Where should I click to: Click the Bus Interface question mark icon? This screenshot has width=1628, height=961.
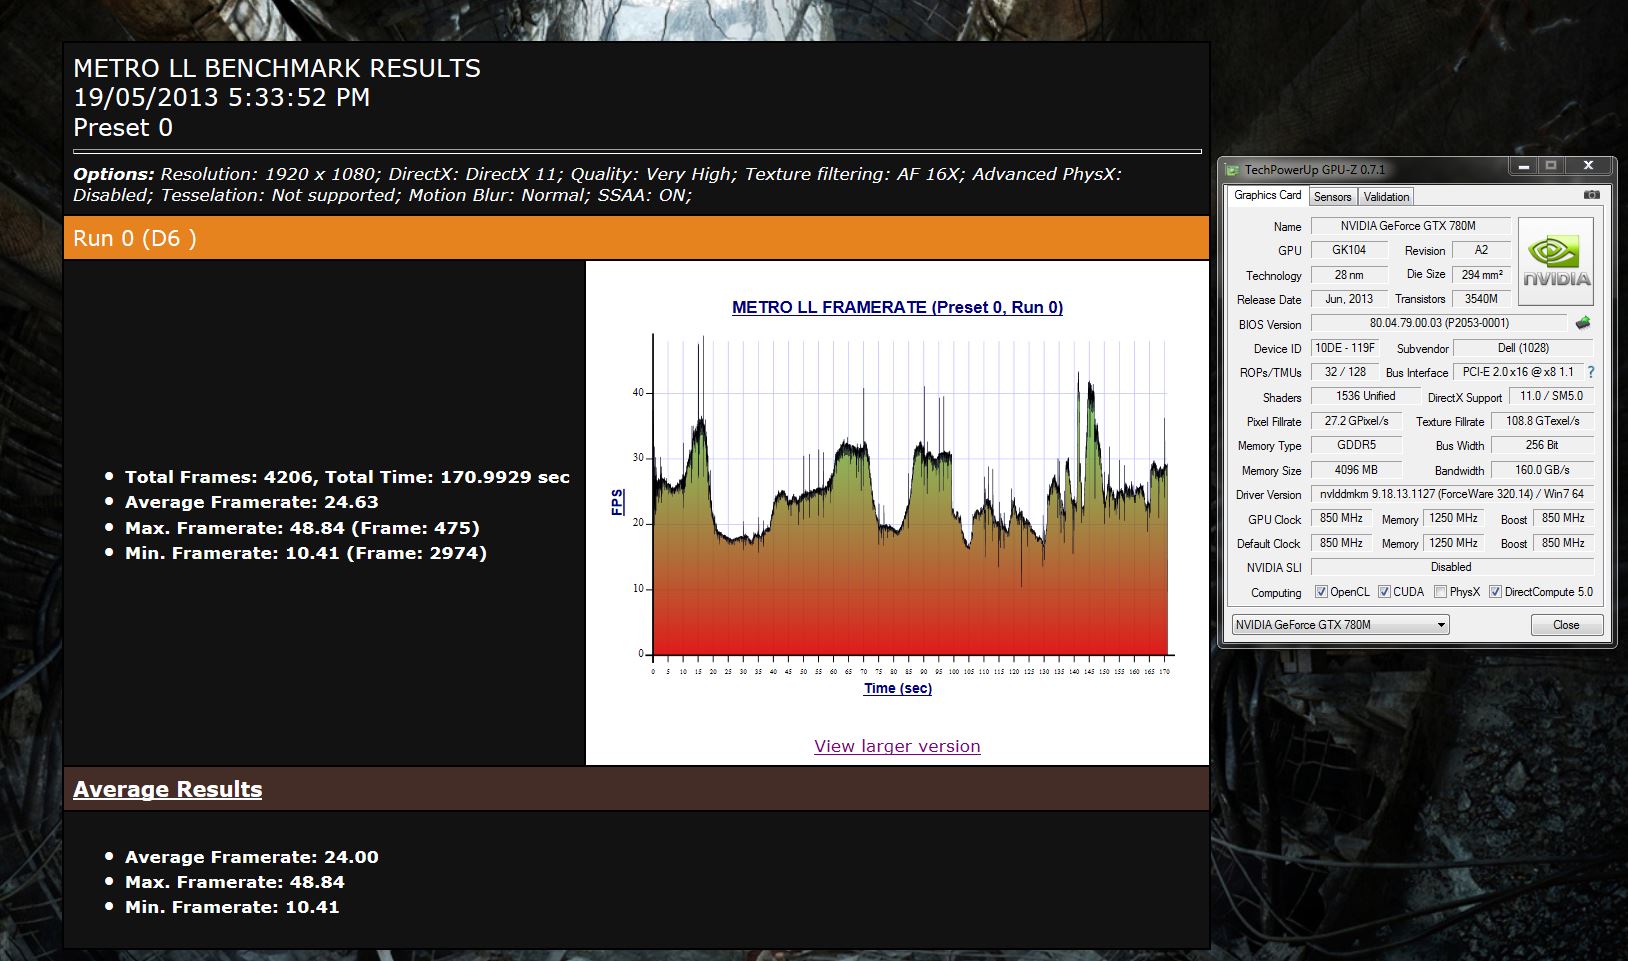pyautogui.click(x=1591, y=372)
